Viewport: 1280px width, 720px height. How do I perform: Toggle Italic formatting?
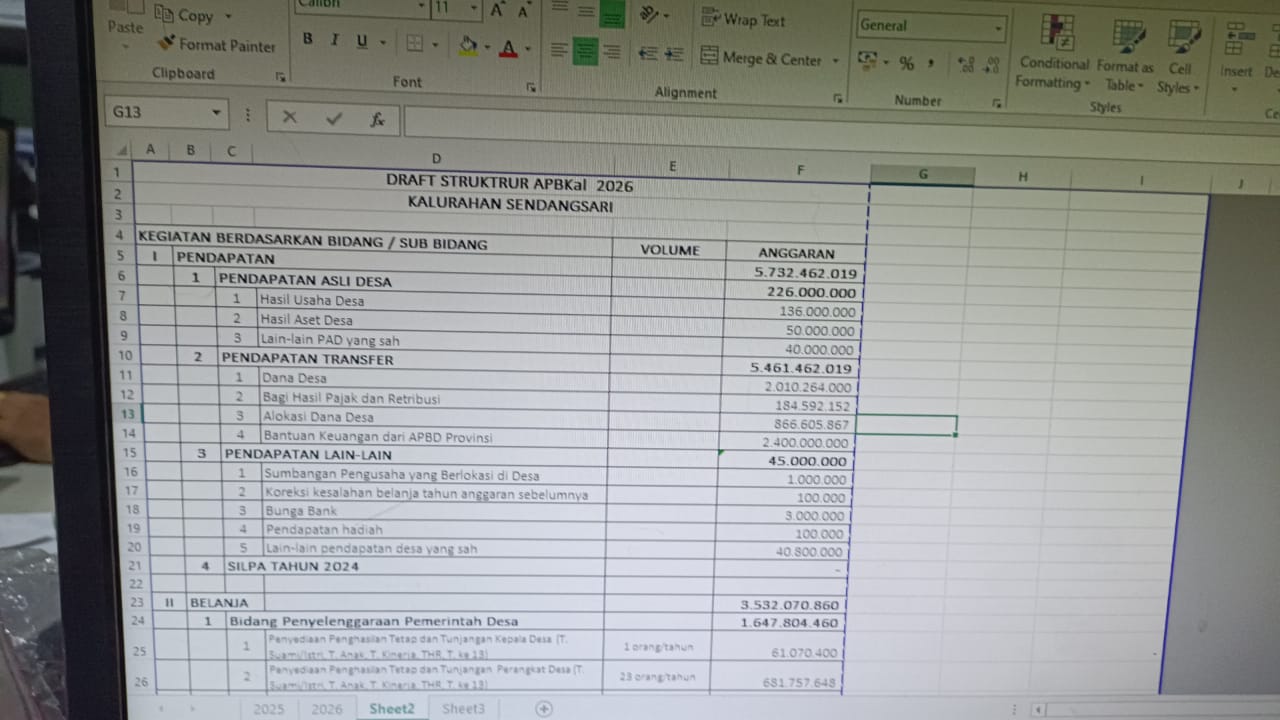click(334, 40)
